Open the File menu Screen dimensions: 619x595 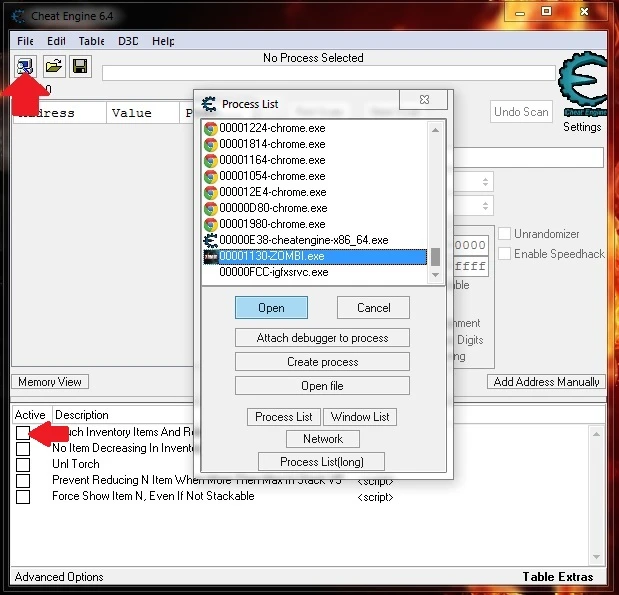pyautogui.click(x=25, y=41)
